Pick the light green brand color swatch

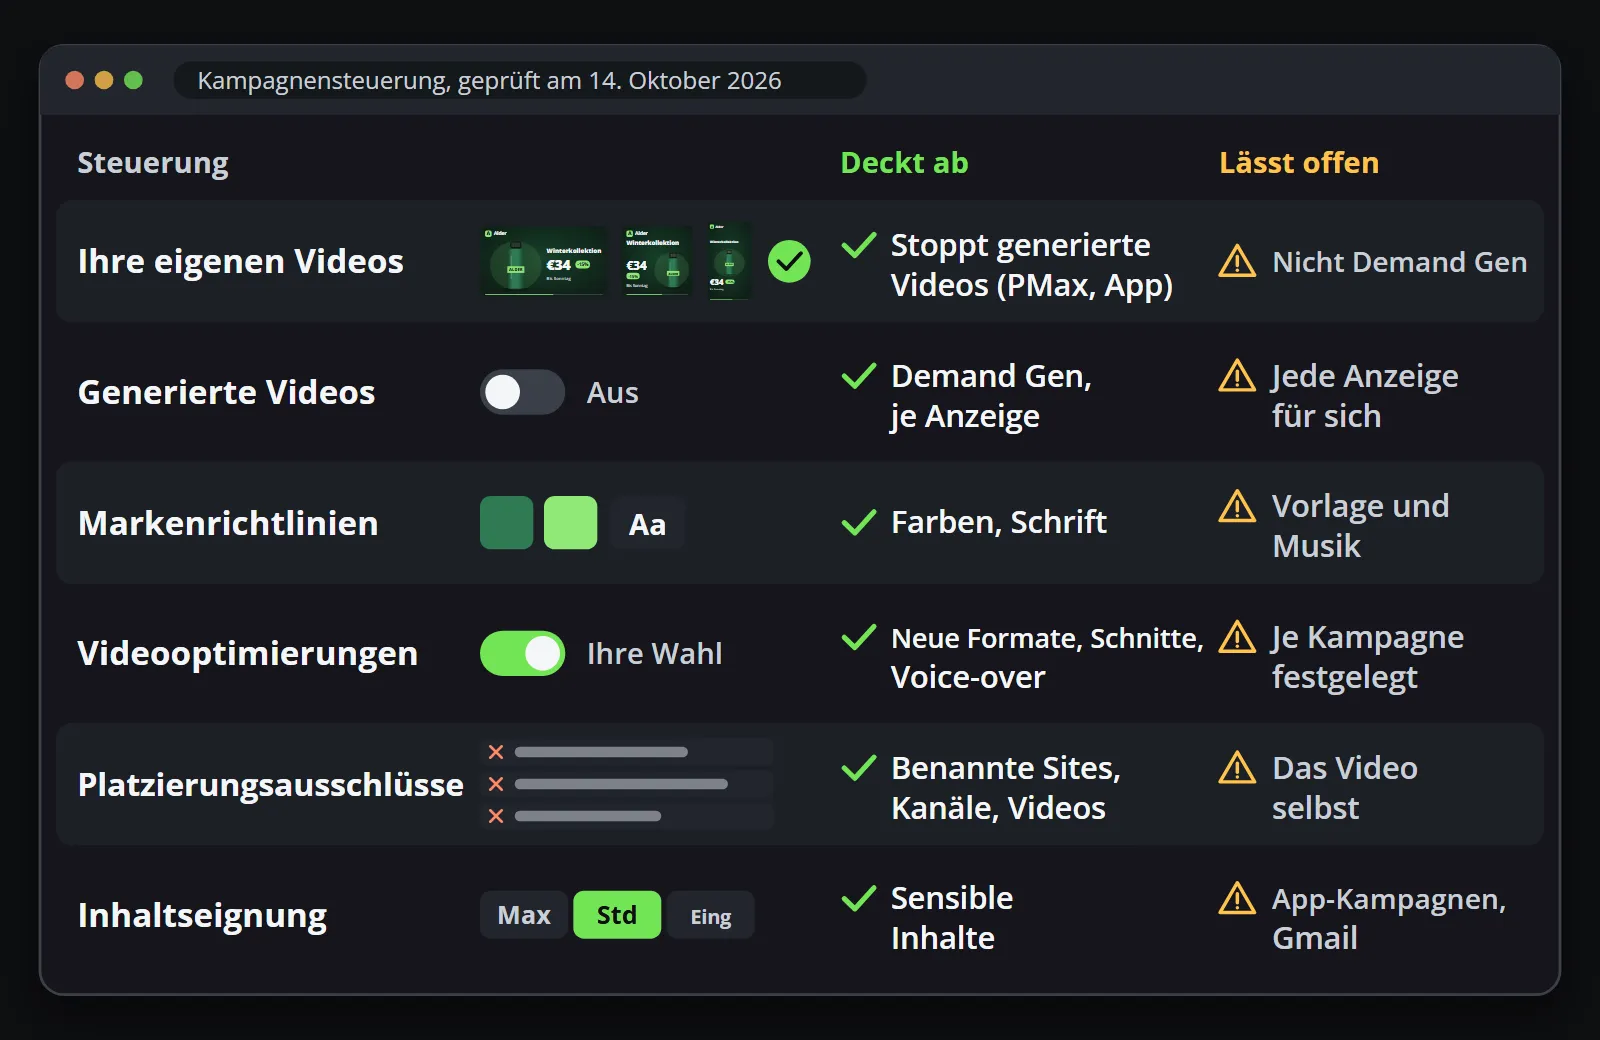click(571, 523)
